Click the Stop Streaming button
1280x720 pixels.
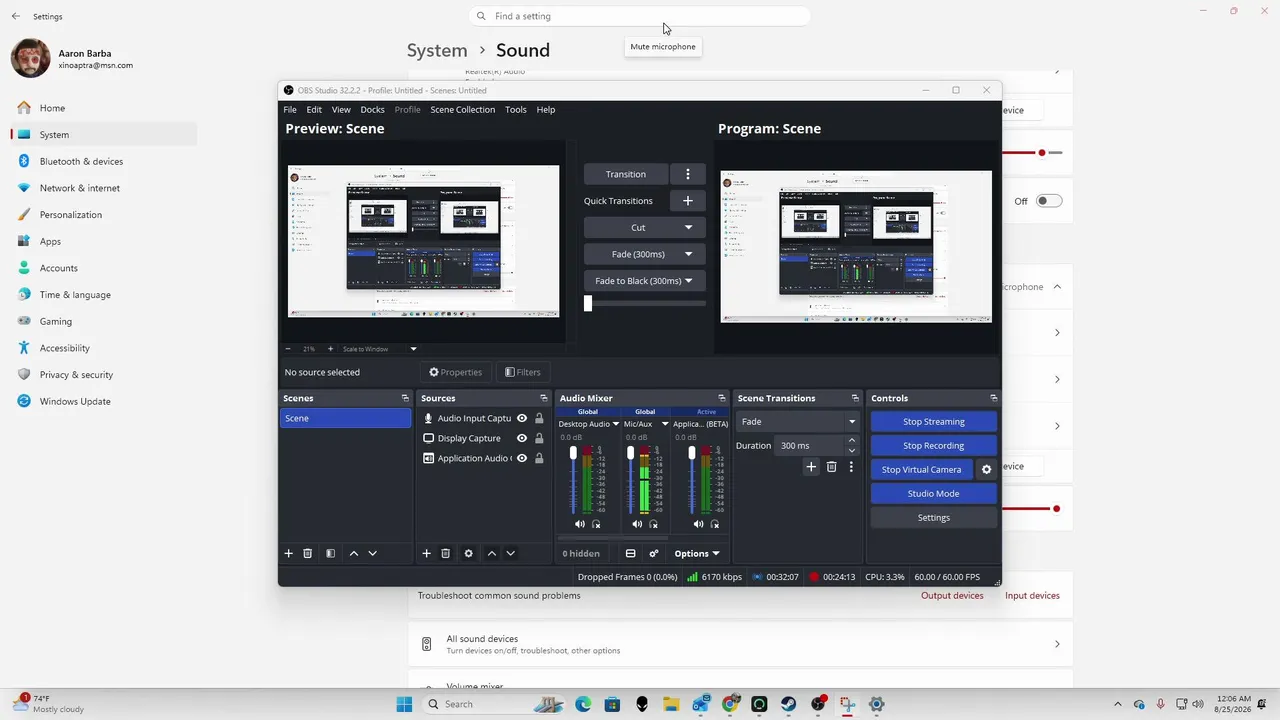pyautogui.click(x=934, y=422)
